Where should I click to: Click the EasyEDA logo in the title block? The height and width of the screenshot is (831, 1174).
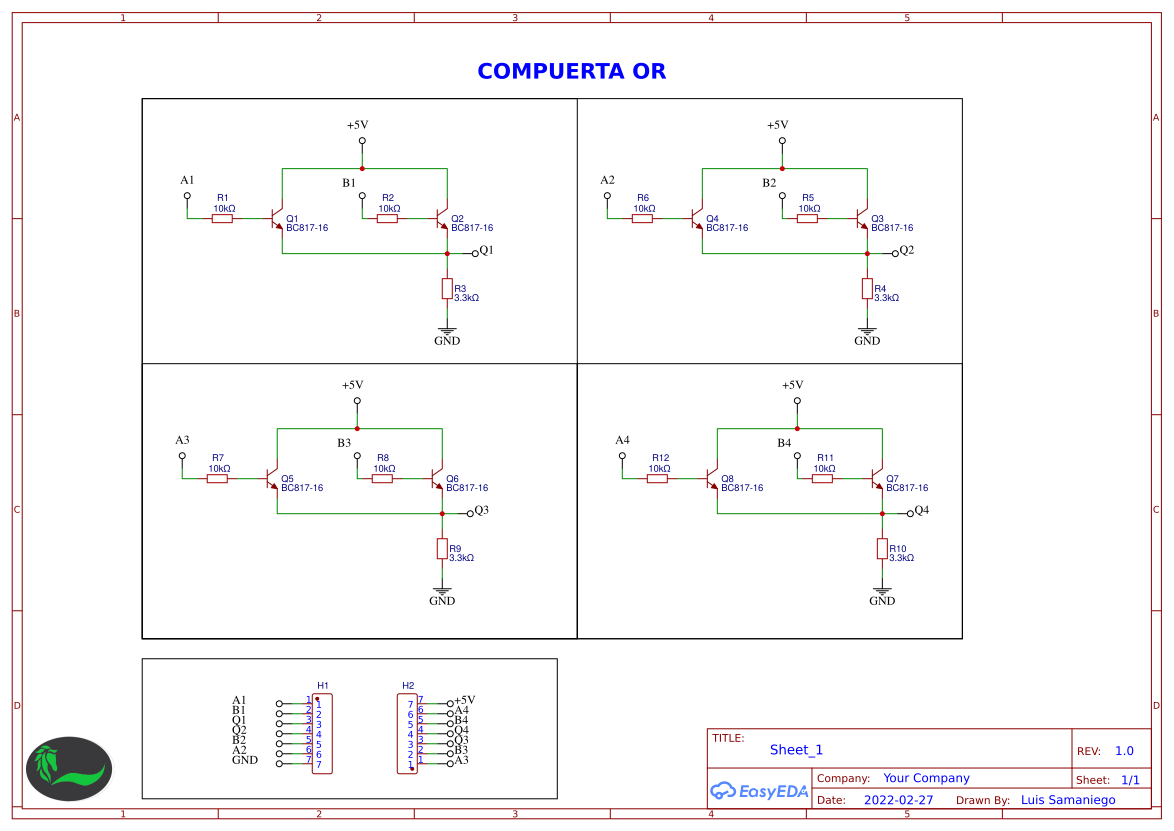(x=758, y=790)
